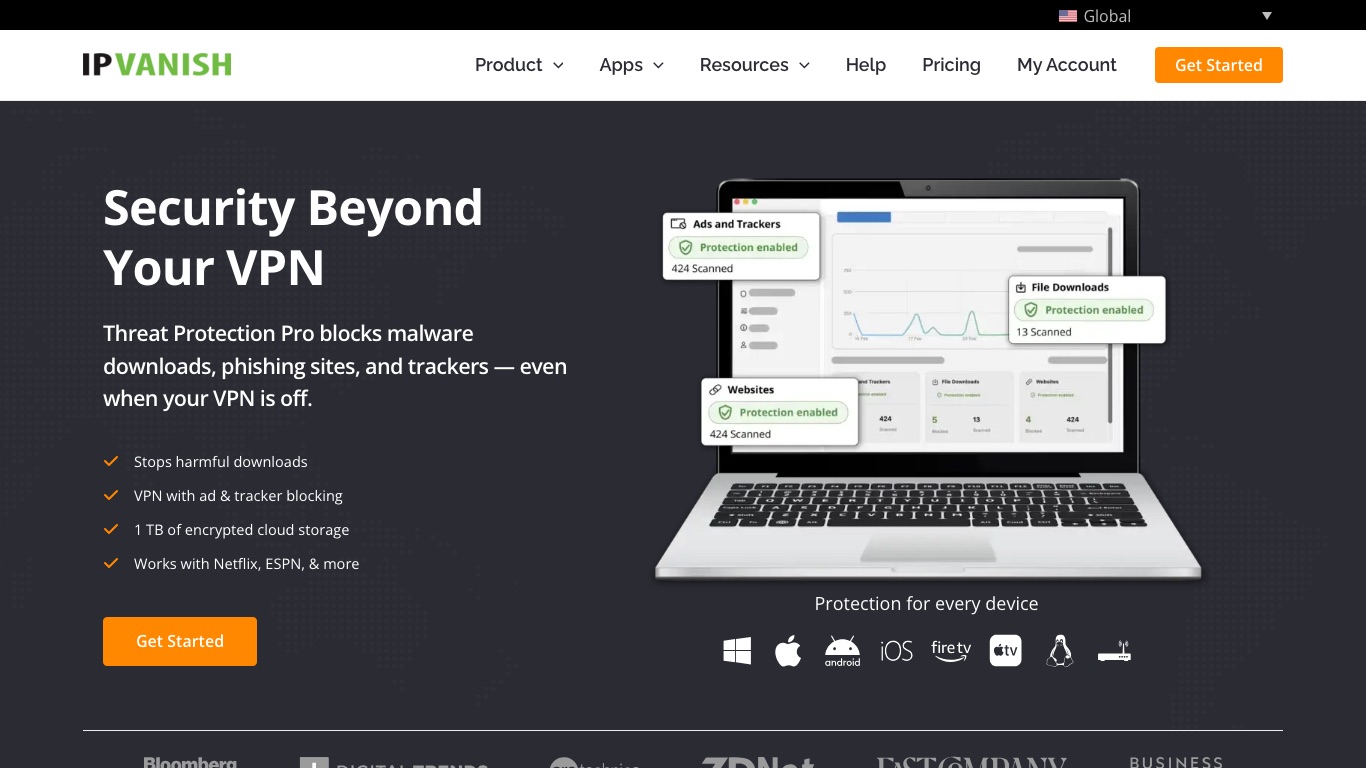
Task: Open the Fire TV platform icon
Action: point(951,651)
